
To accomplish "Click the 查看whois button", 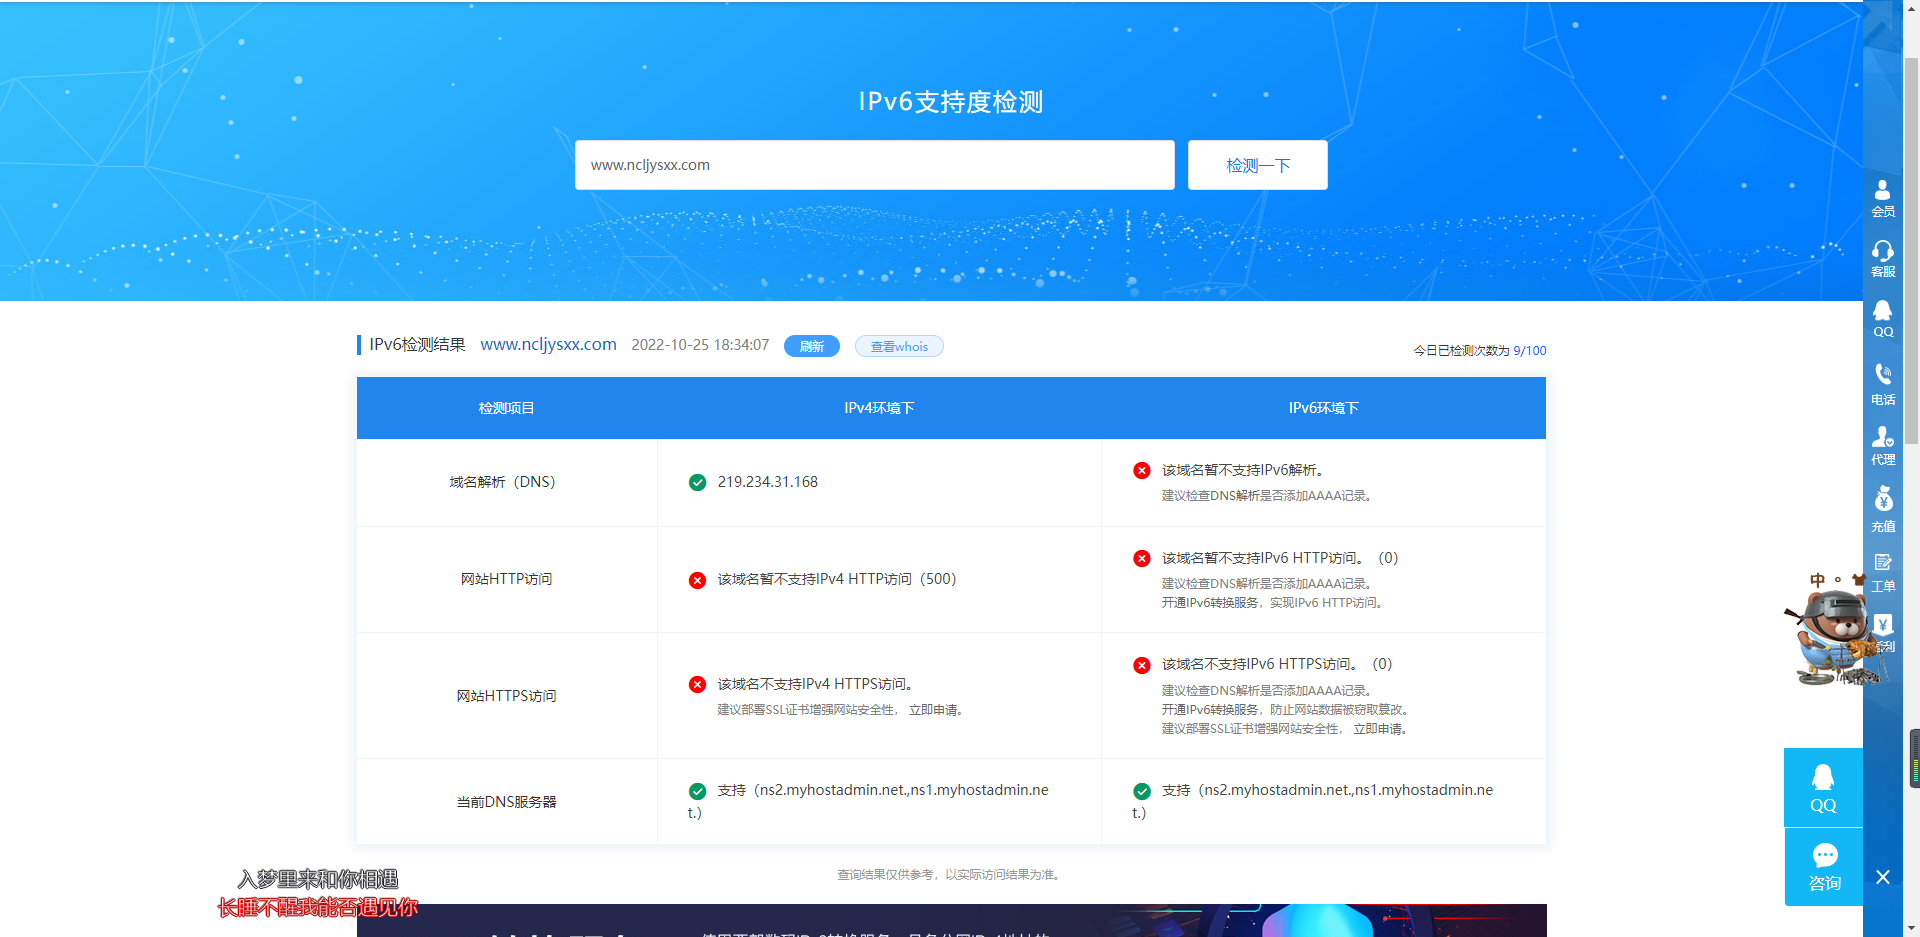I will tap(898, 347).
